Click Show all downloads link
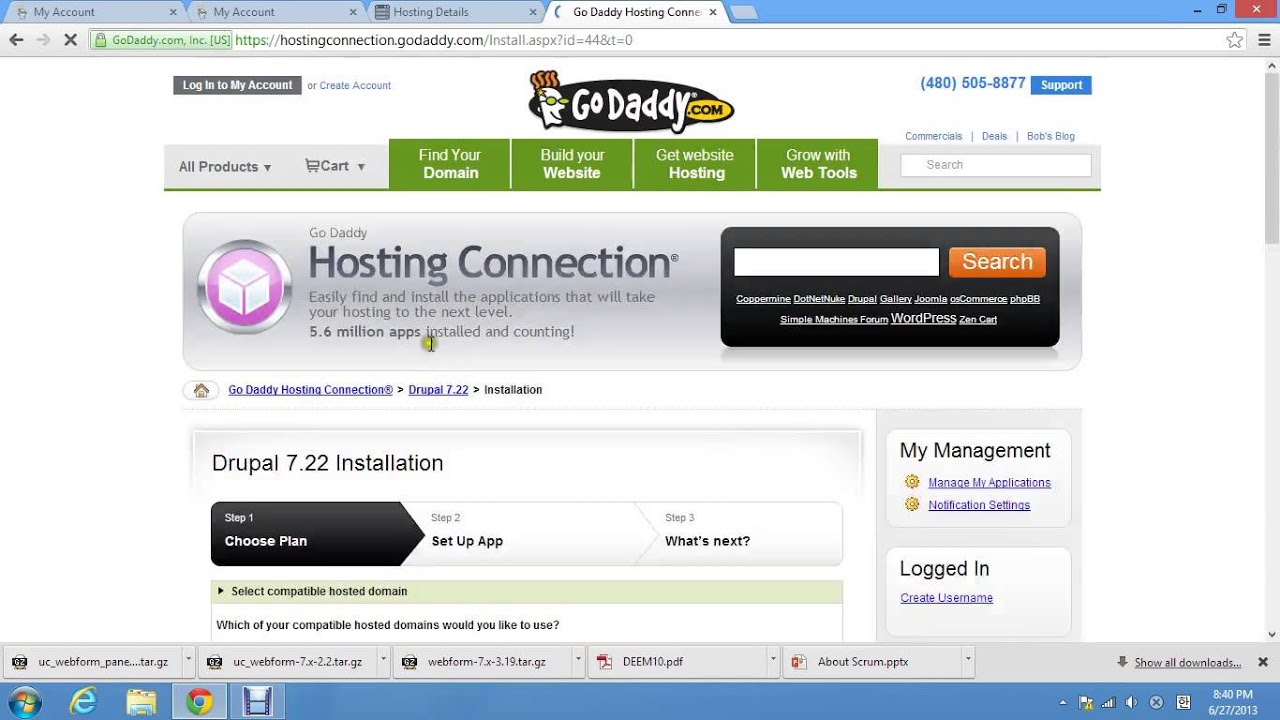The image size is (1280, 720). click(x=1187, y=662)
